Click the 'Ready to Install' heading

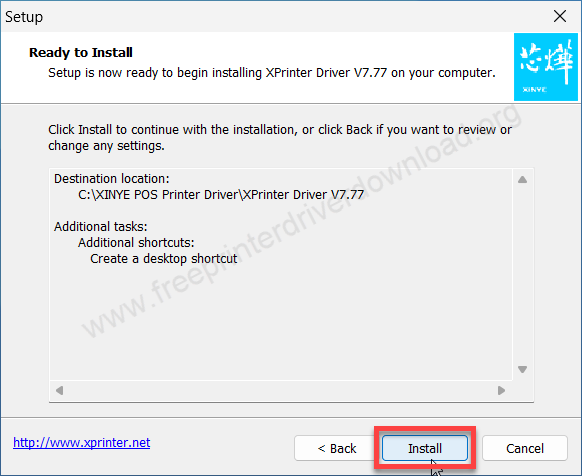81,52
